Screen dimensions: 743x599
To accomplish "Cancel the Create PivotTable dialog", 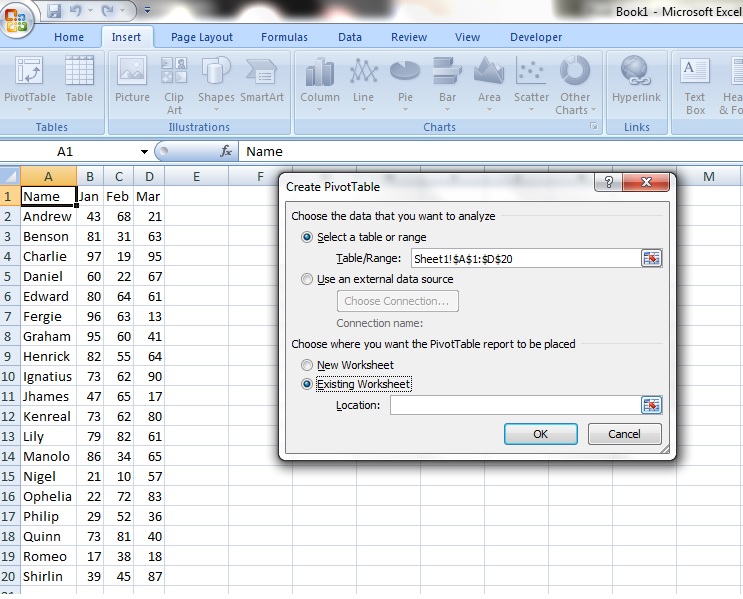I will (x=624, y=434).
